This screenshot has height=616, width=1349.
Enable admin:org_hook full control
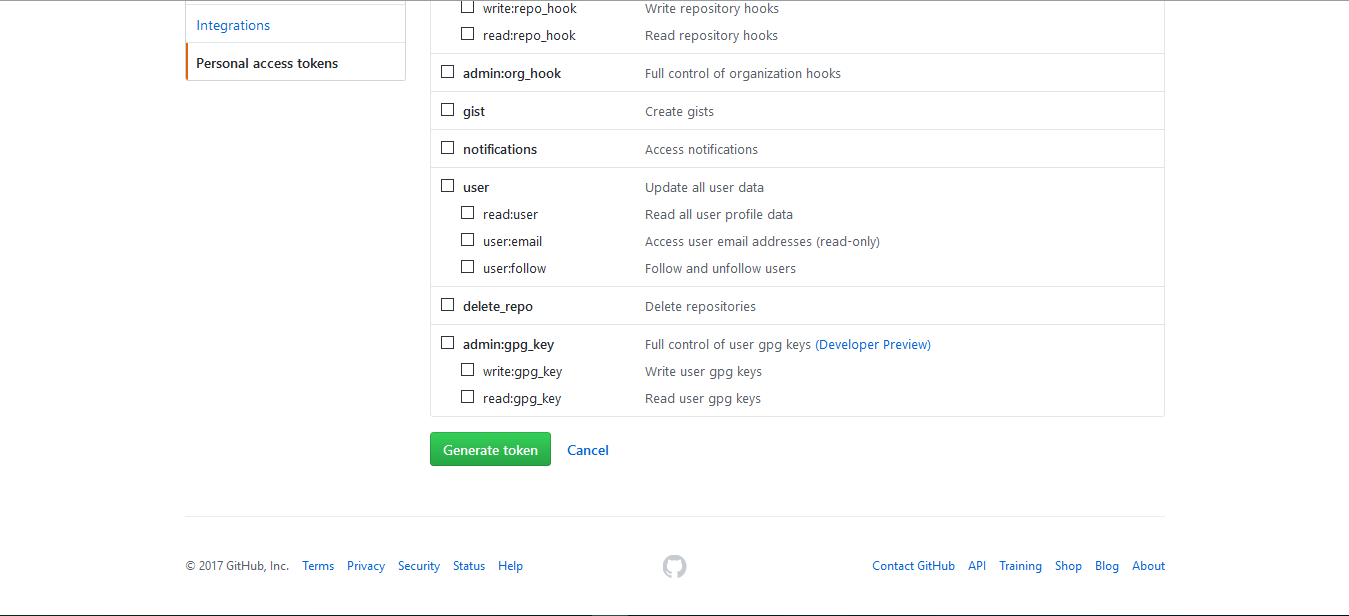(x=447, y=71)
